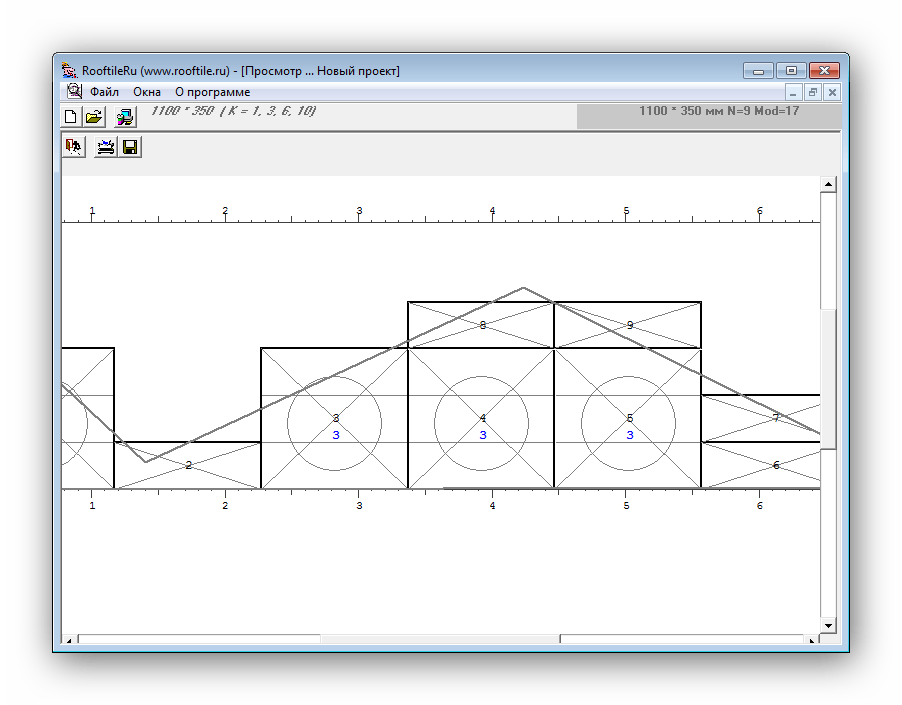The height and width of the screenshot is (705, 902).
Task: Open the Файл menu
Action: pyautogui.click(x=104, y=92)
